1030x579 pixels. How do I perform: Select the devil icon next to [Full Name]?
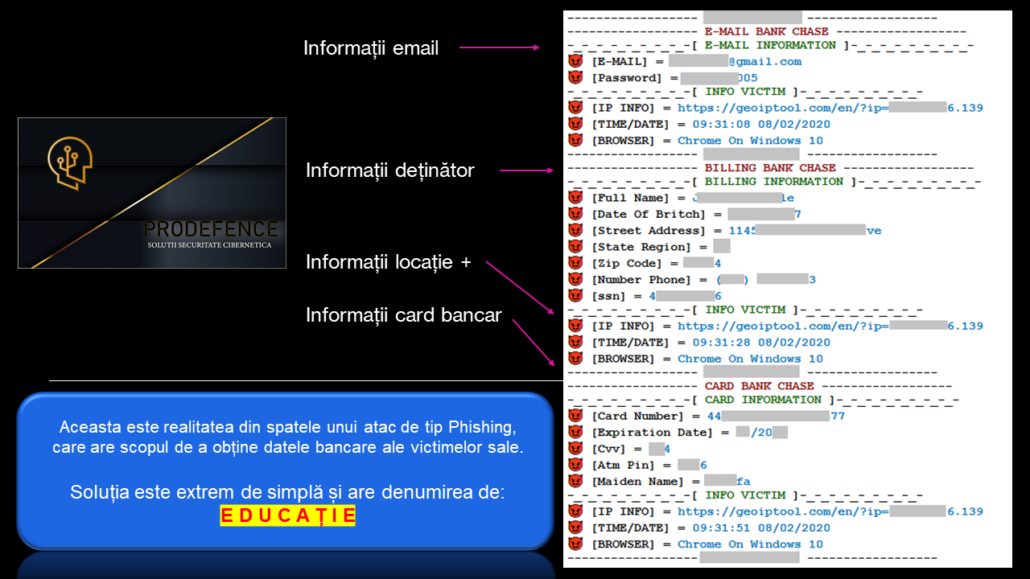tap(575, 197)
